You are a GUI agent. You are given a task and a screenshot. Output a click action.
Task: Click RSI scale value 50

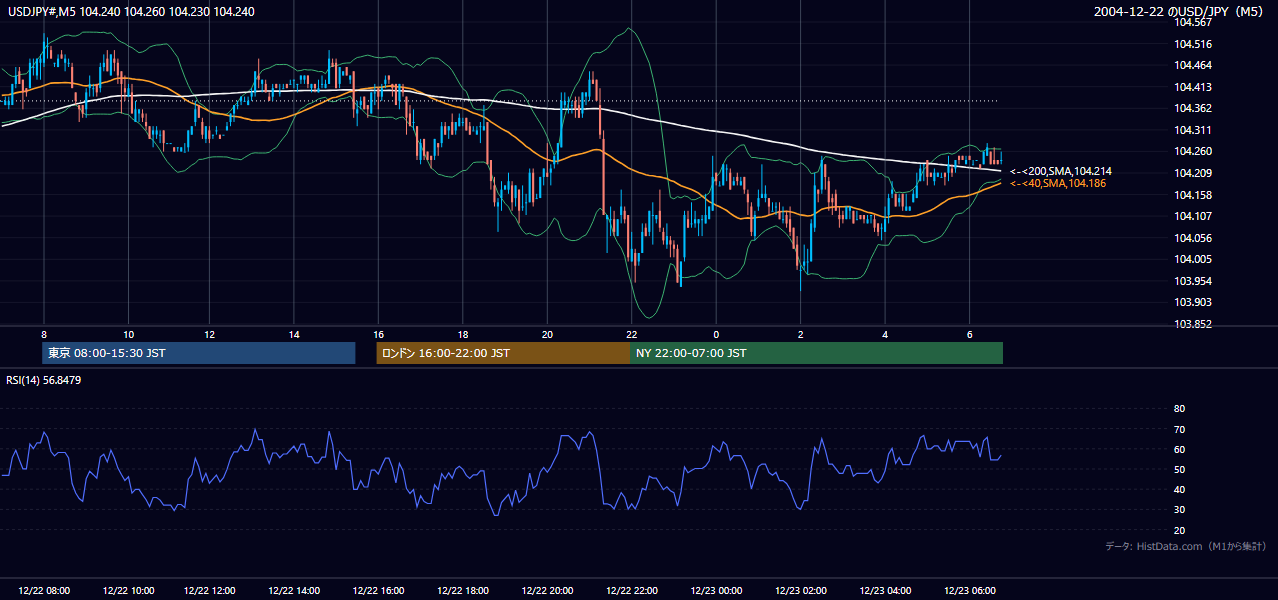point(1179,469)
